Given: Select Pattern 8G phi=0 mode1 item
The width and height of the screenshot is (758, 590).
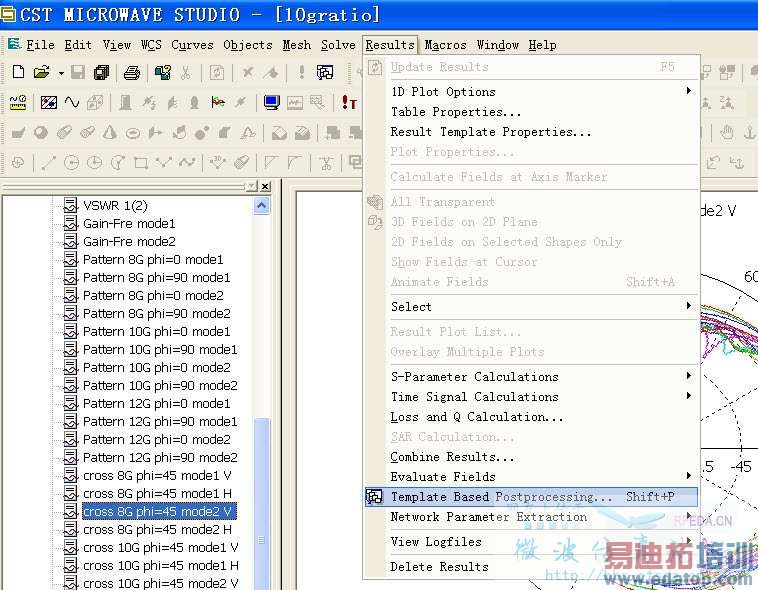Looking at the screenshot, I should coord(153,260).
